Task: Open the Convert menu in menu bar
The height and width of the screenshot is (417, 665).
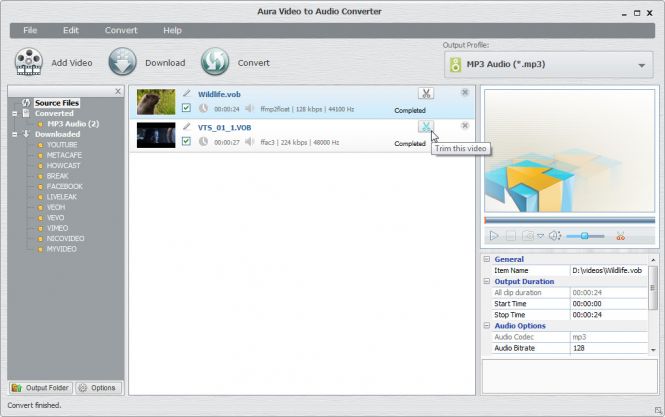Action: (121, 30)
